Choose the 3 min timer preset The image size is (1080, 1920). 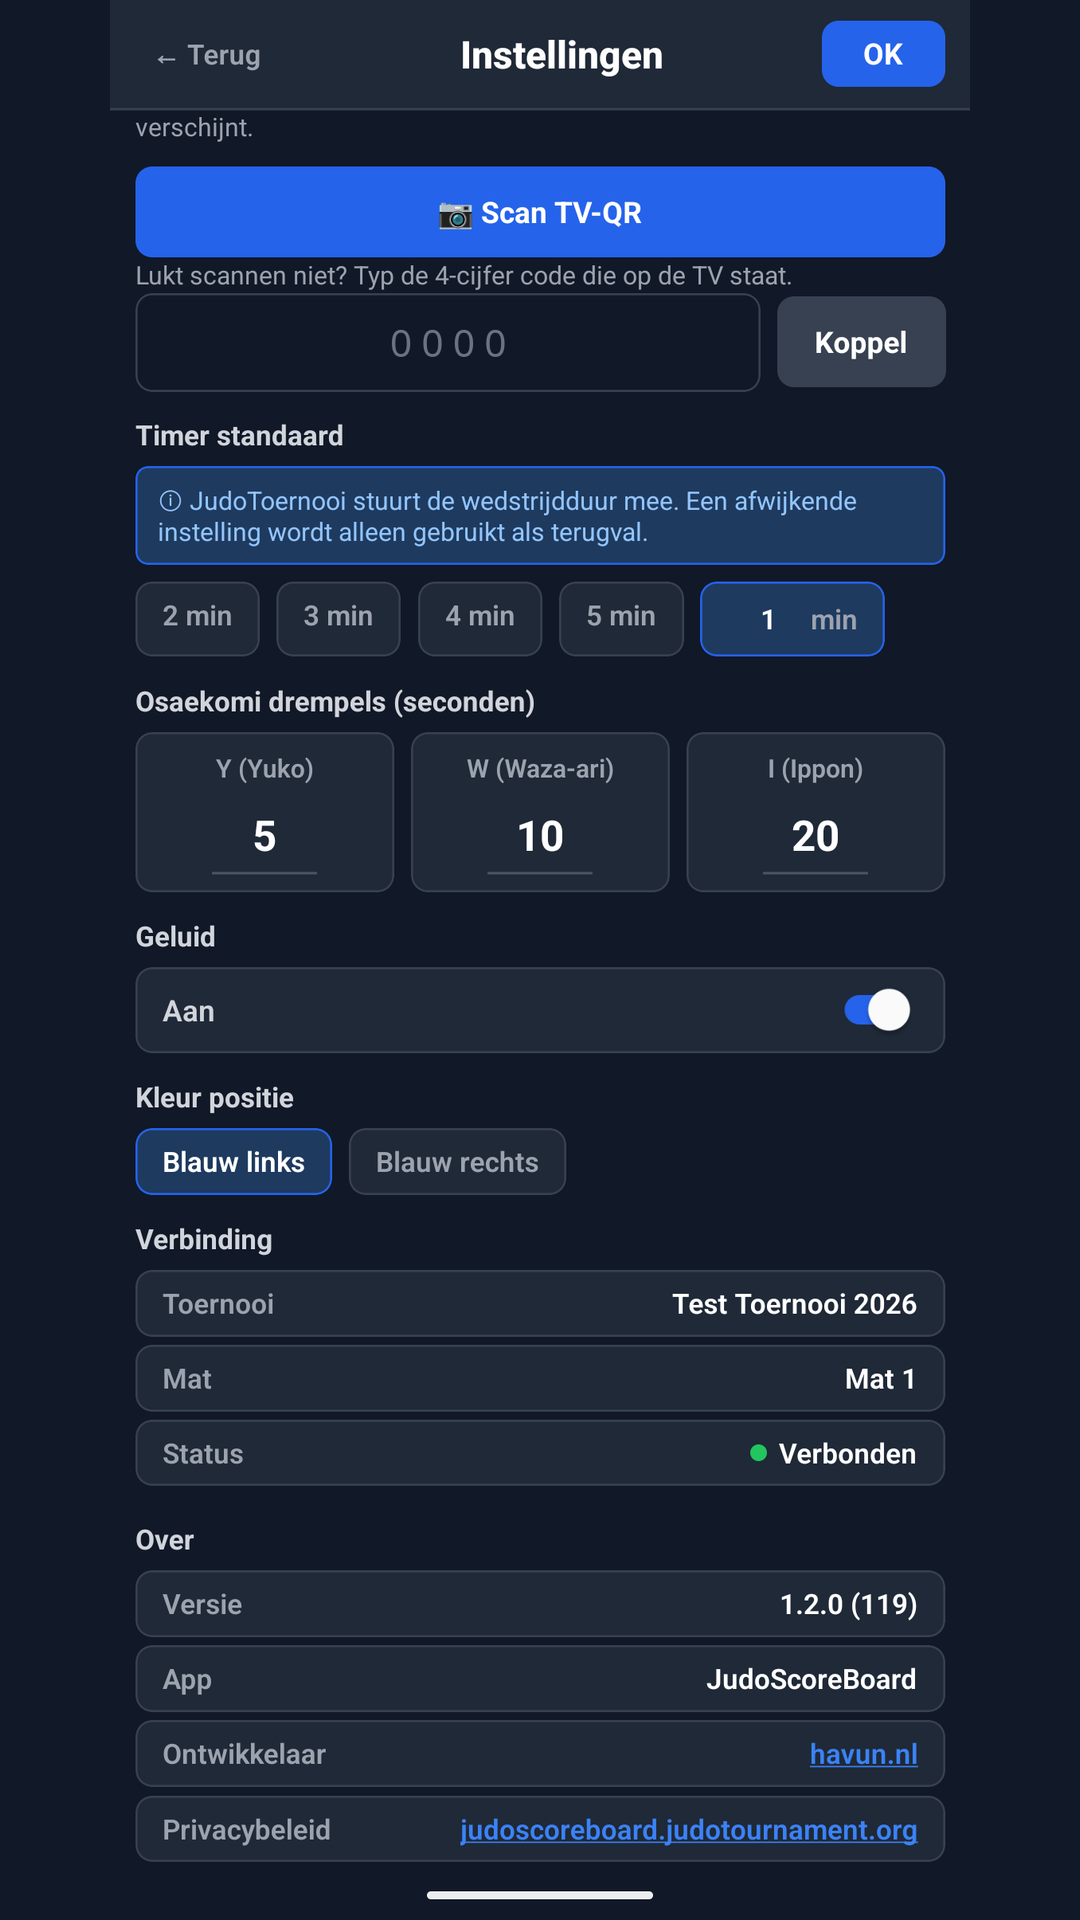click(x=338, y=618)
